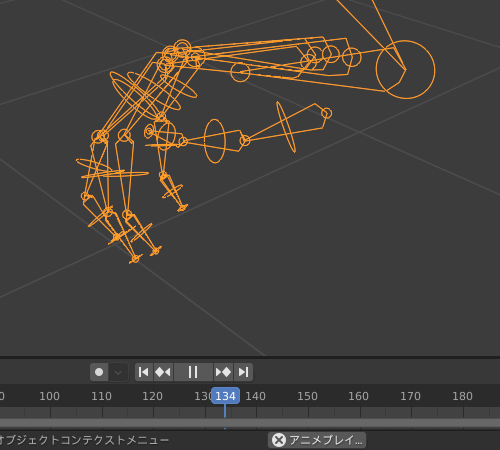This screenshot has height=450, width=500.
Task: Click frame 170 label on the timeline
Action: coord(410,396)
